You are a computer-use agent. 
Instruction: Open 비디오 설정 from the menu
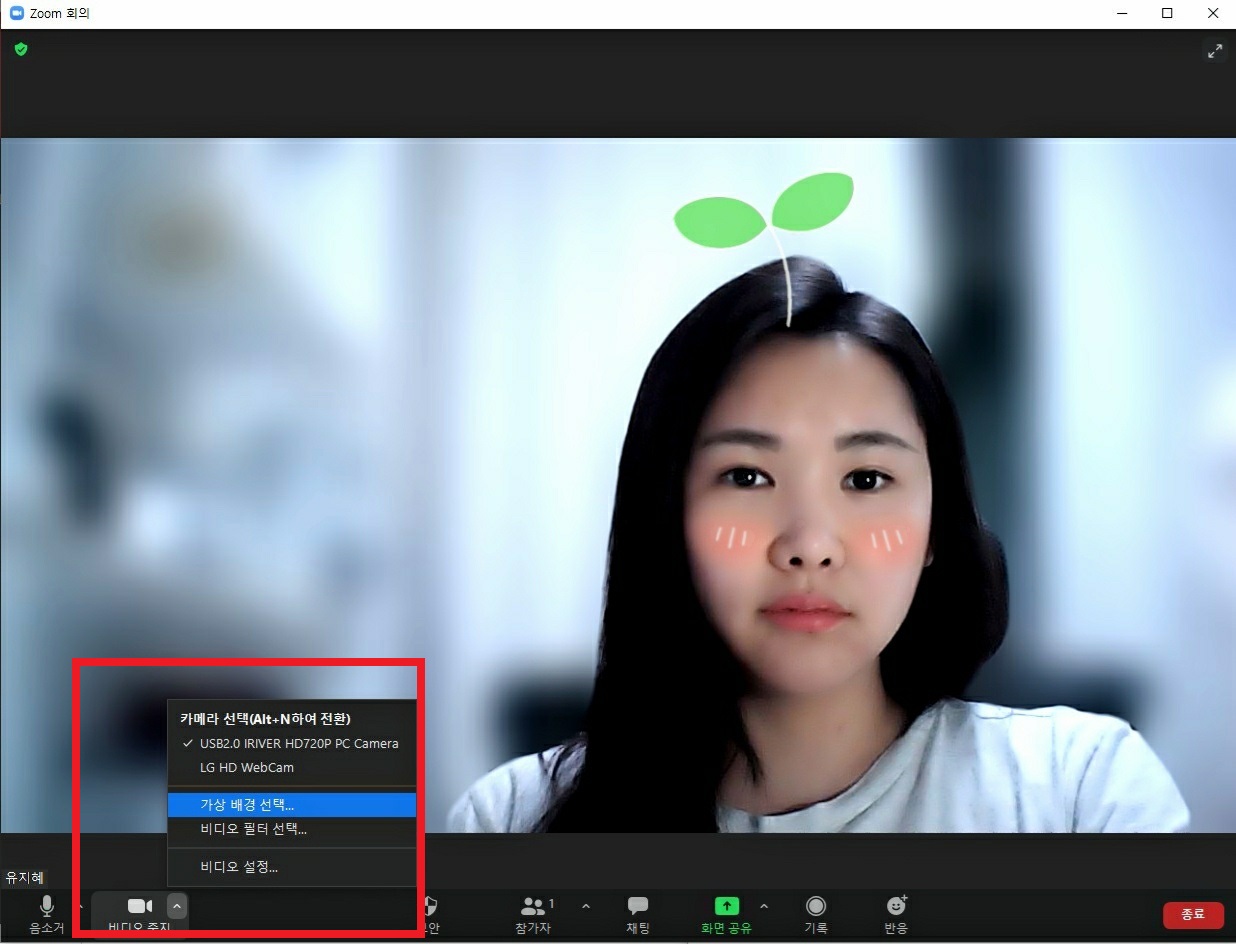(239, 867)
